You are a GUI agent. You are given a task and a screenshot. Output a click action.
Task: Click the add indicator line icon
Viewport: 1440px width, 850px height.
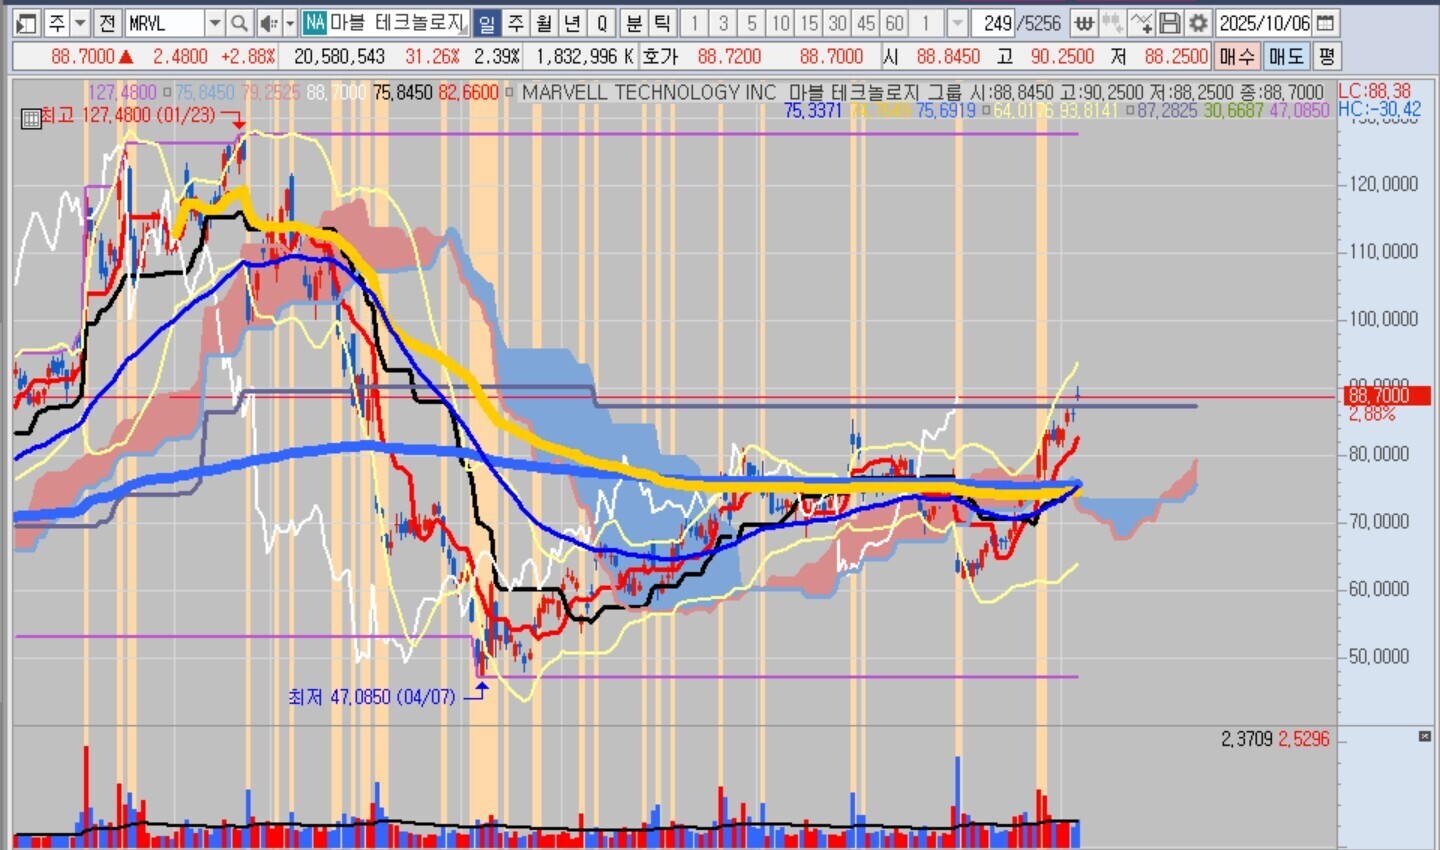[1141, 23]
